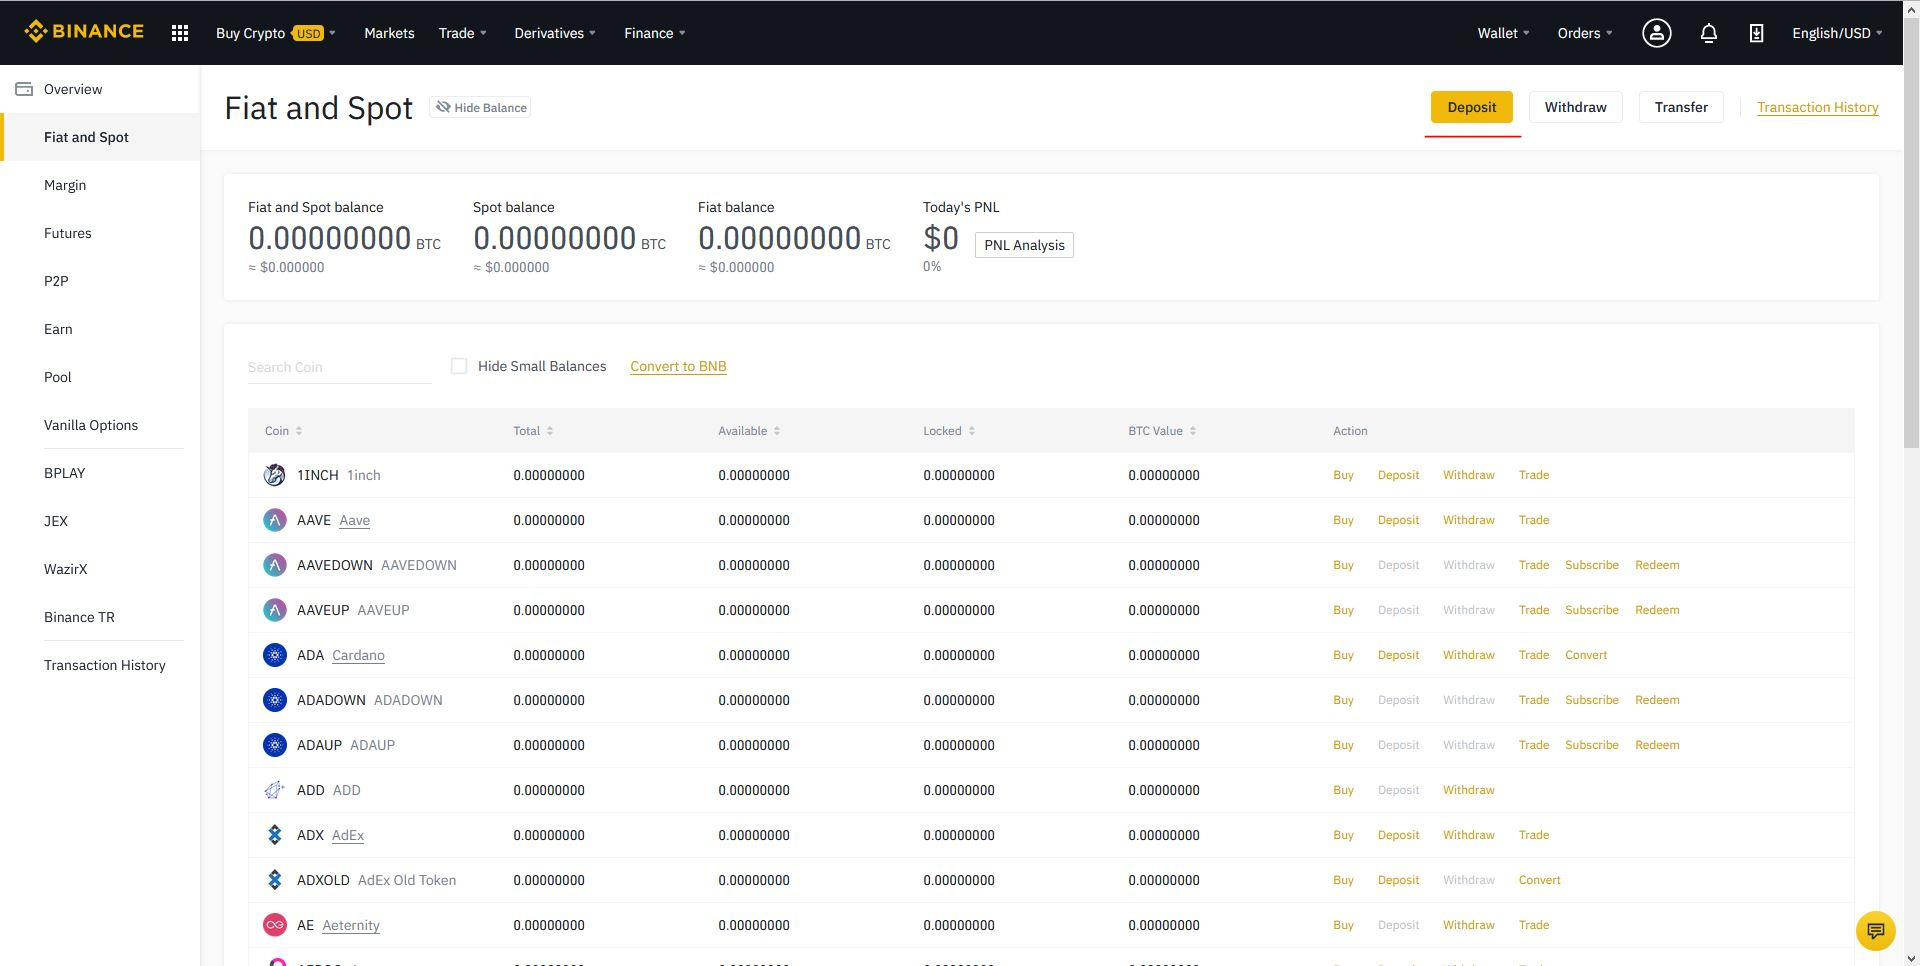1920x966 pixels.
Task: Open the apps grid menu icon
Action: tap(180, 33)
